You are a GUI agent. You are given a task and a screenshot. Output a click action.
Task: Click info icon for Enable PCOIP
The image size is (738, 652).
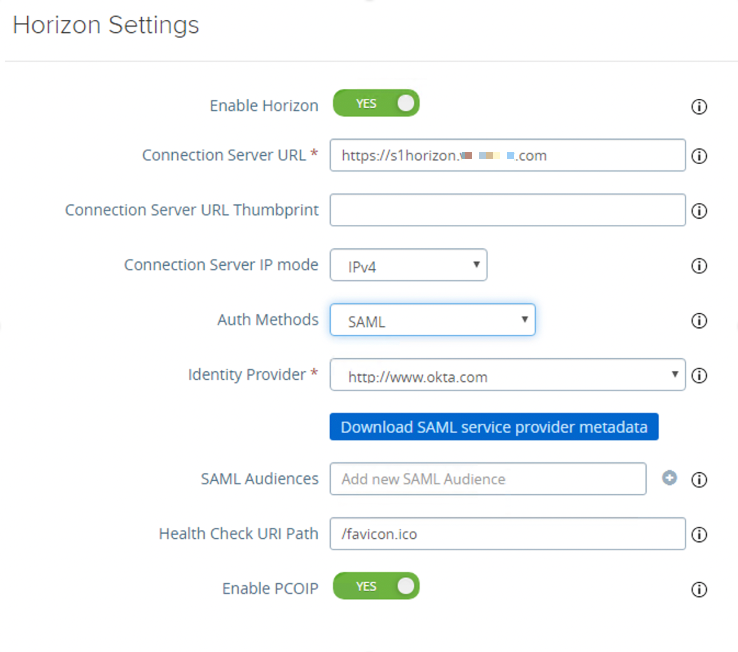click(x=699, y=590)
